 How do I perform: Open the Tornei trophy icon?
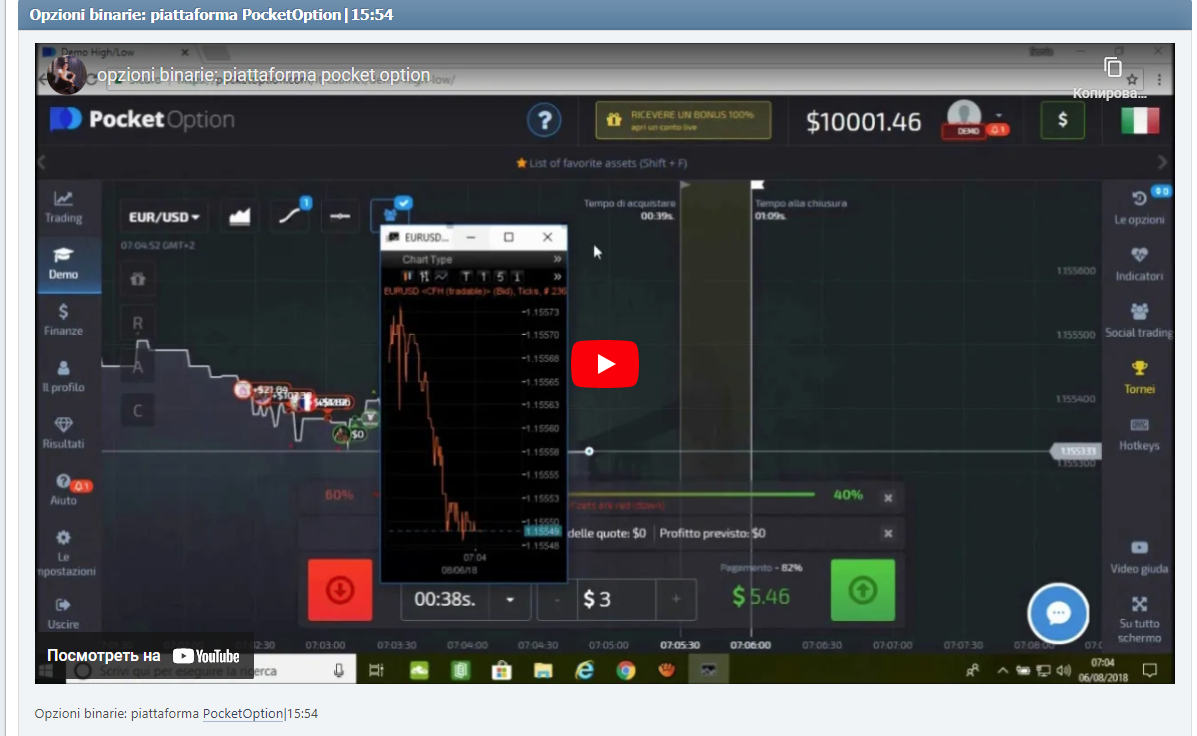tap(1138, 376)
